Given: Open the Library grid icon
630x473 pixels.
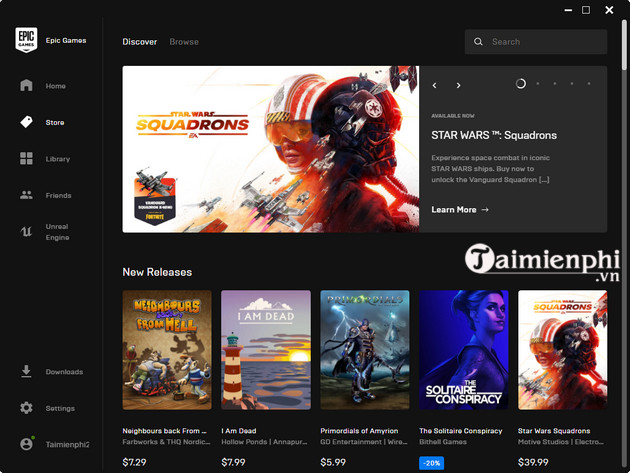Looking at the screenshot, I should 26,158.
